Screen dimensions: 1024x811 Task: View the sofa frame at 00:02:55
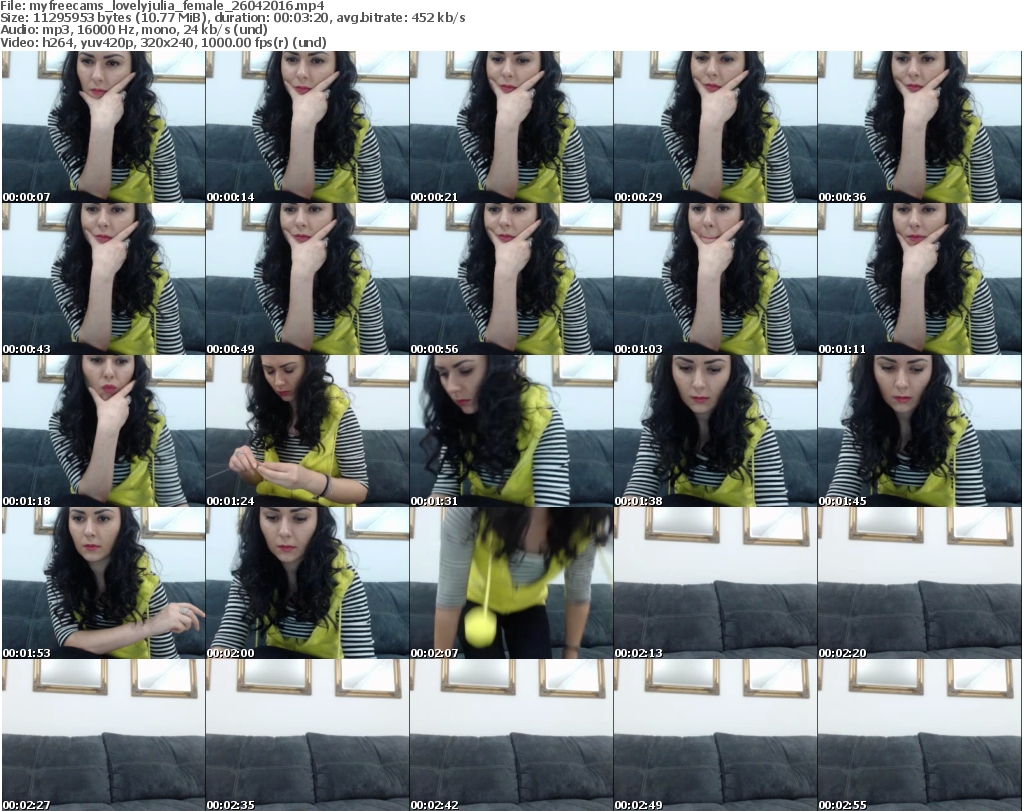920,735
